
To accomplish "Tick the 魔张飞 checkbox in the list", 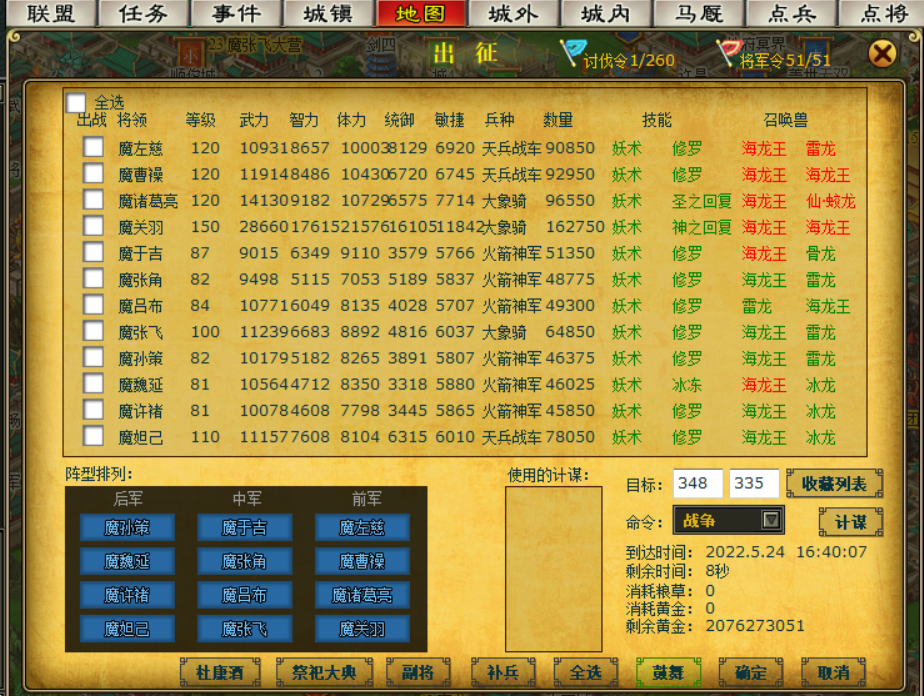I will pyautogui.click(x=93, y=331).
